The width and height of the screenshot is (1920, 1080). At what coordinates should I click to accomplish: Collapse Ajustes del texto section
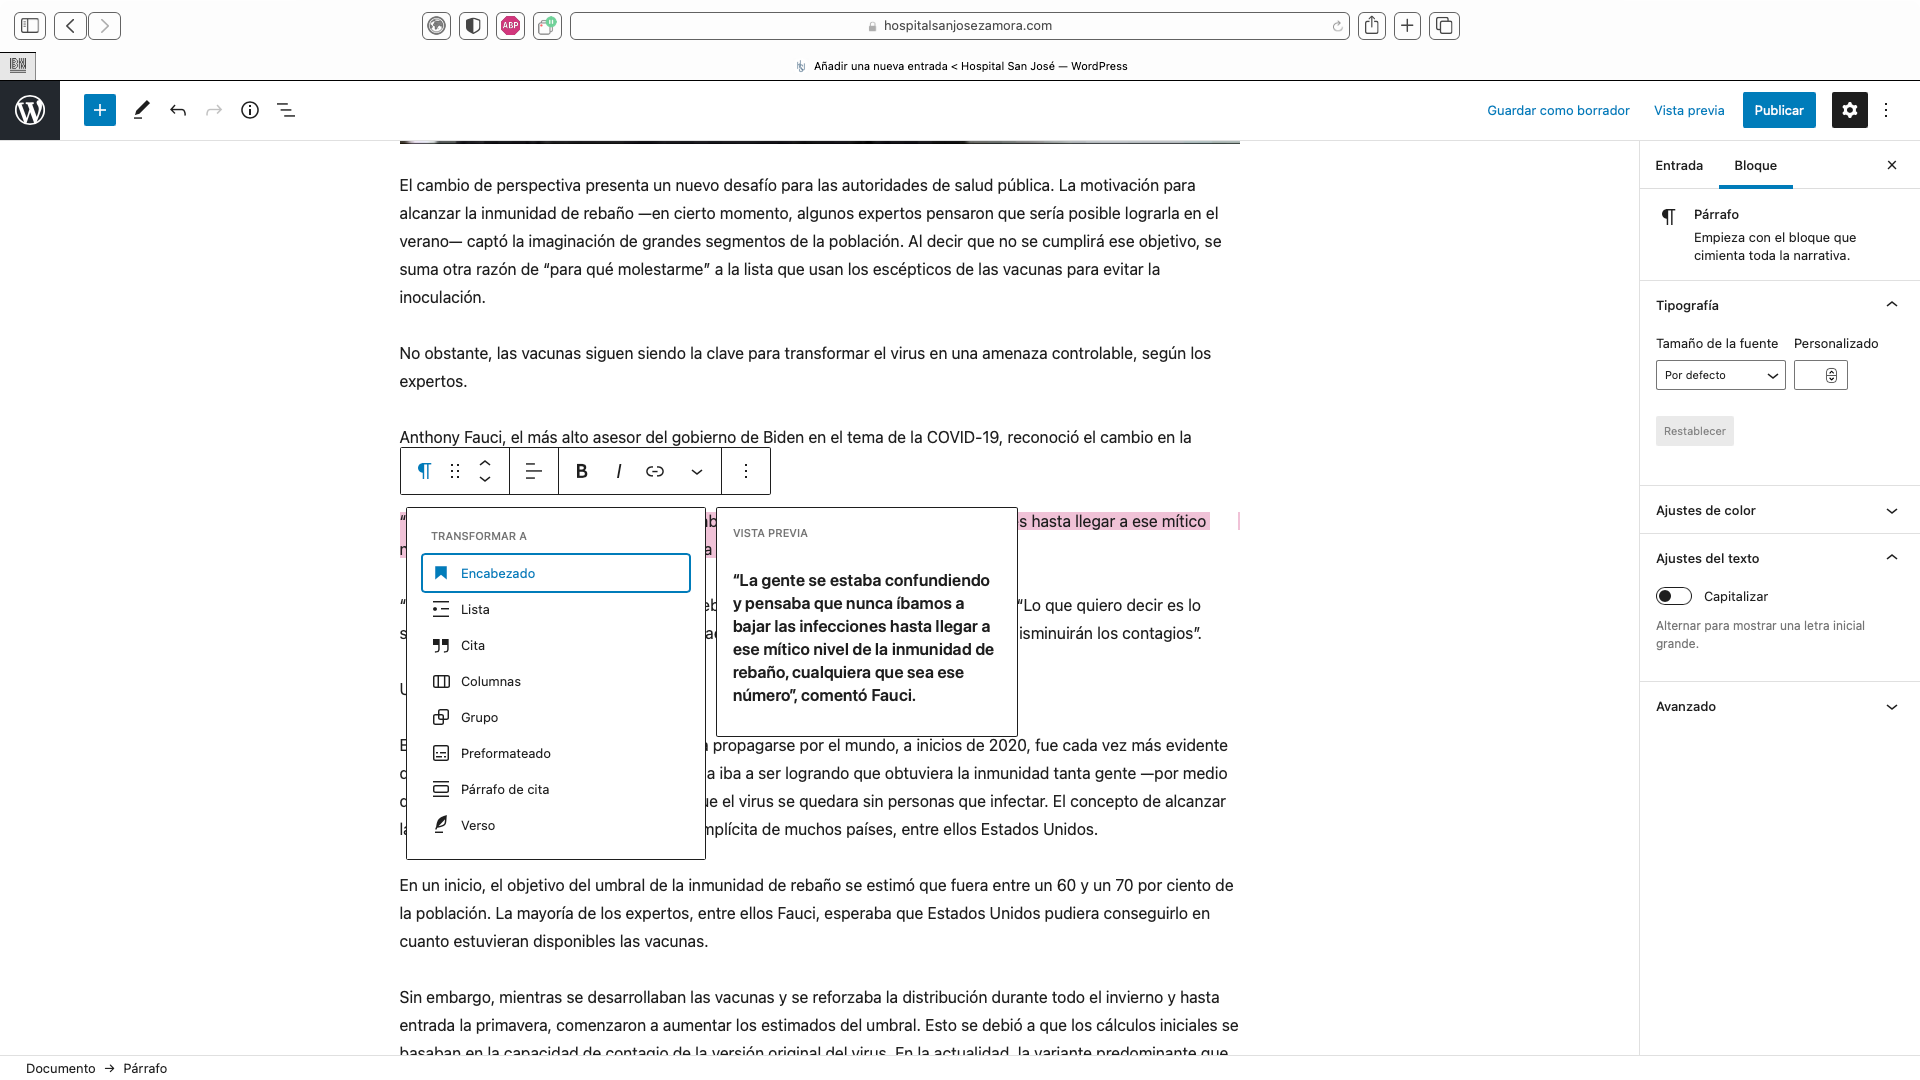pos(1779,558)
